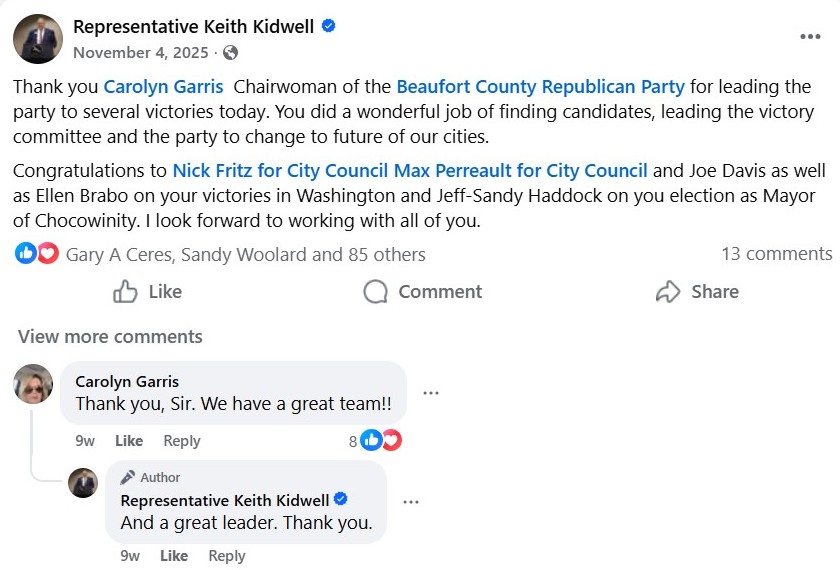Reply to Carolyn Garris's comment
The width and height of the screenshot is (840, 570).
pos(182,441)
